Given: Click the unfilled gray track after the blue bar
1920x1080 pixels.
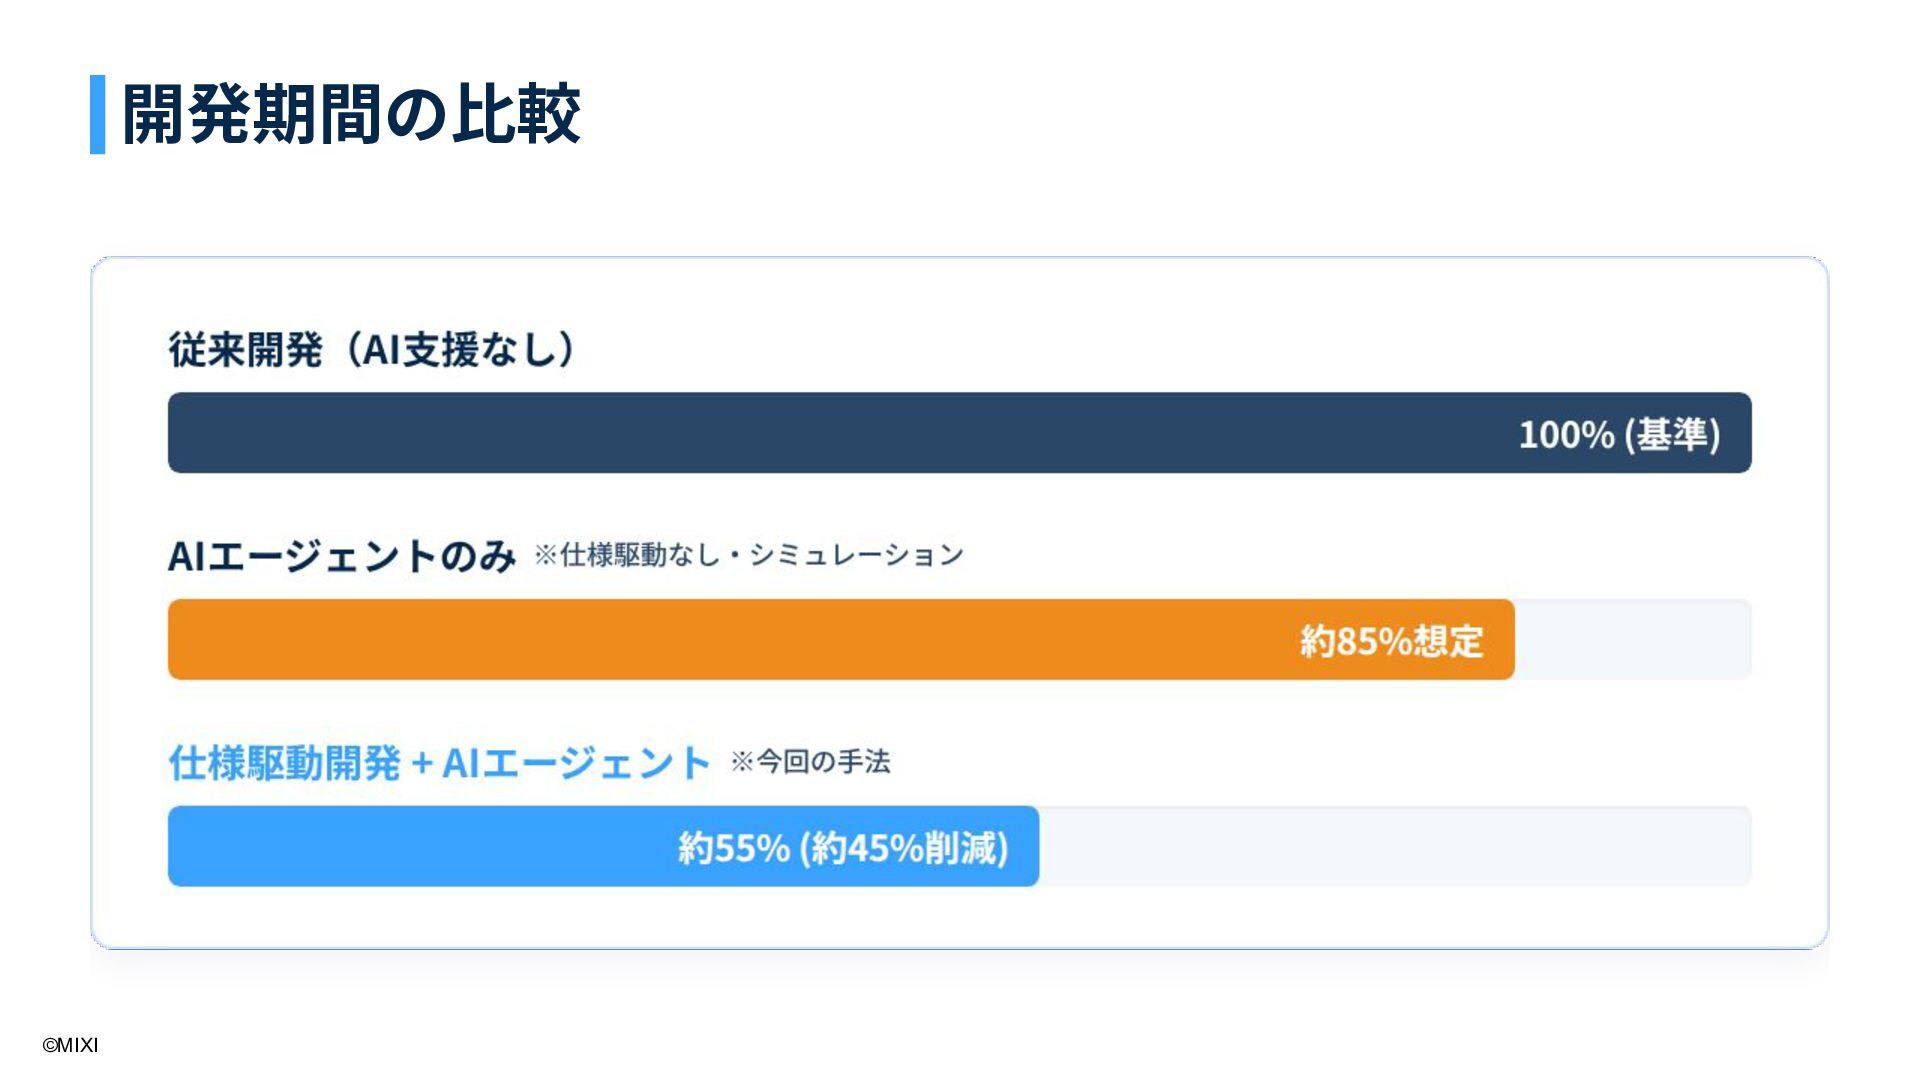Looking at the screenshot, I should click(x=1395, y=847).
